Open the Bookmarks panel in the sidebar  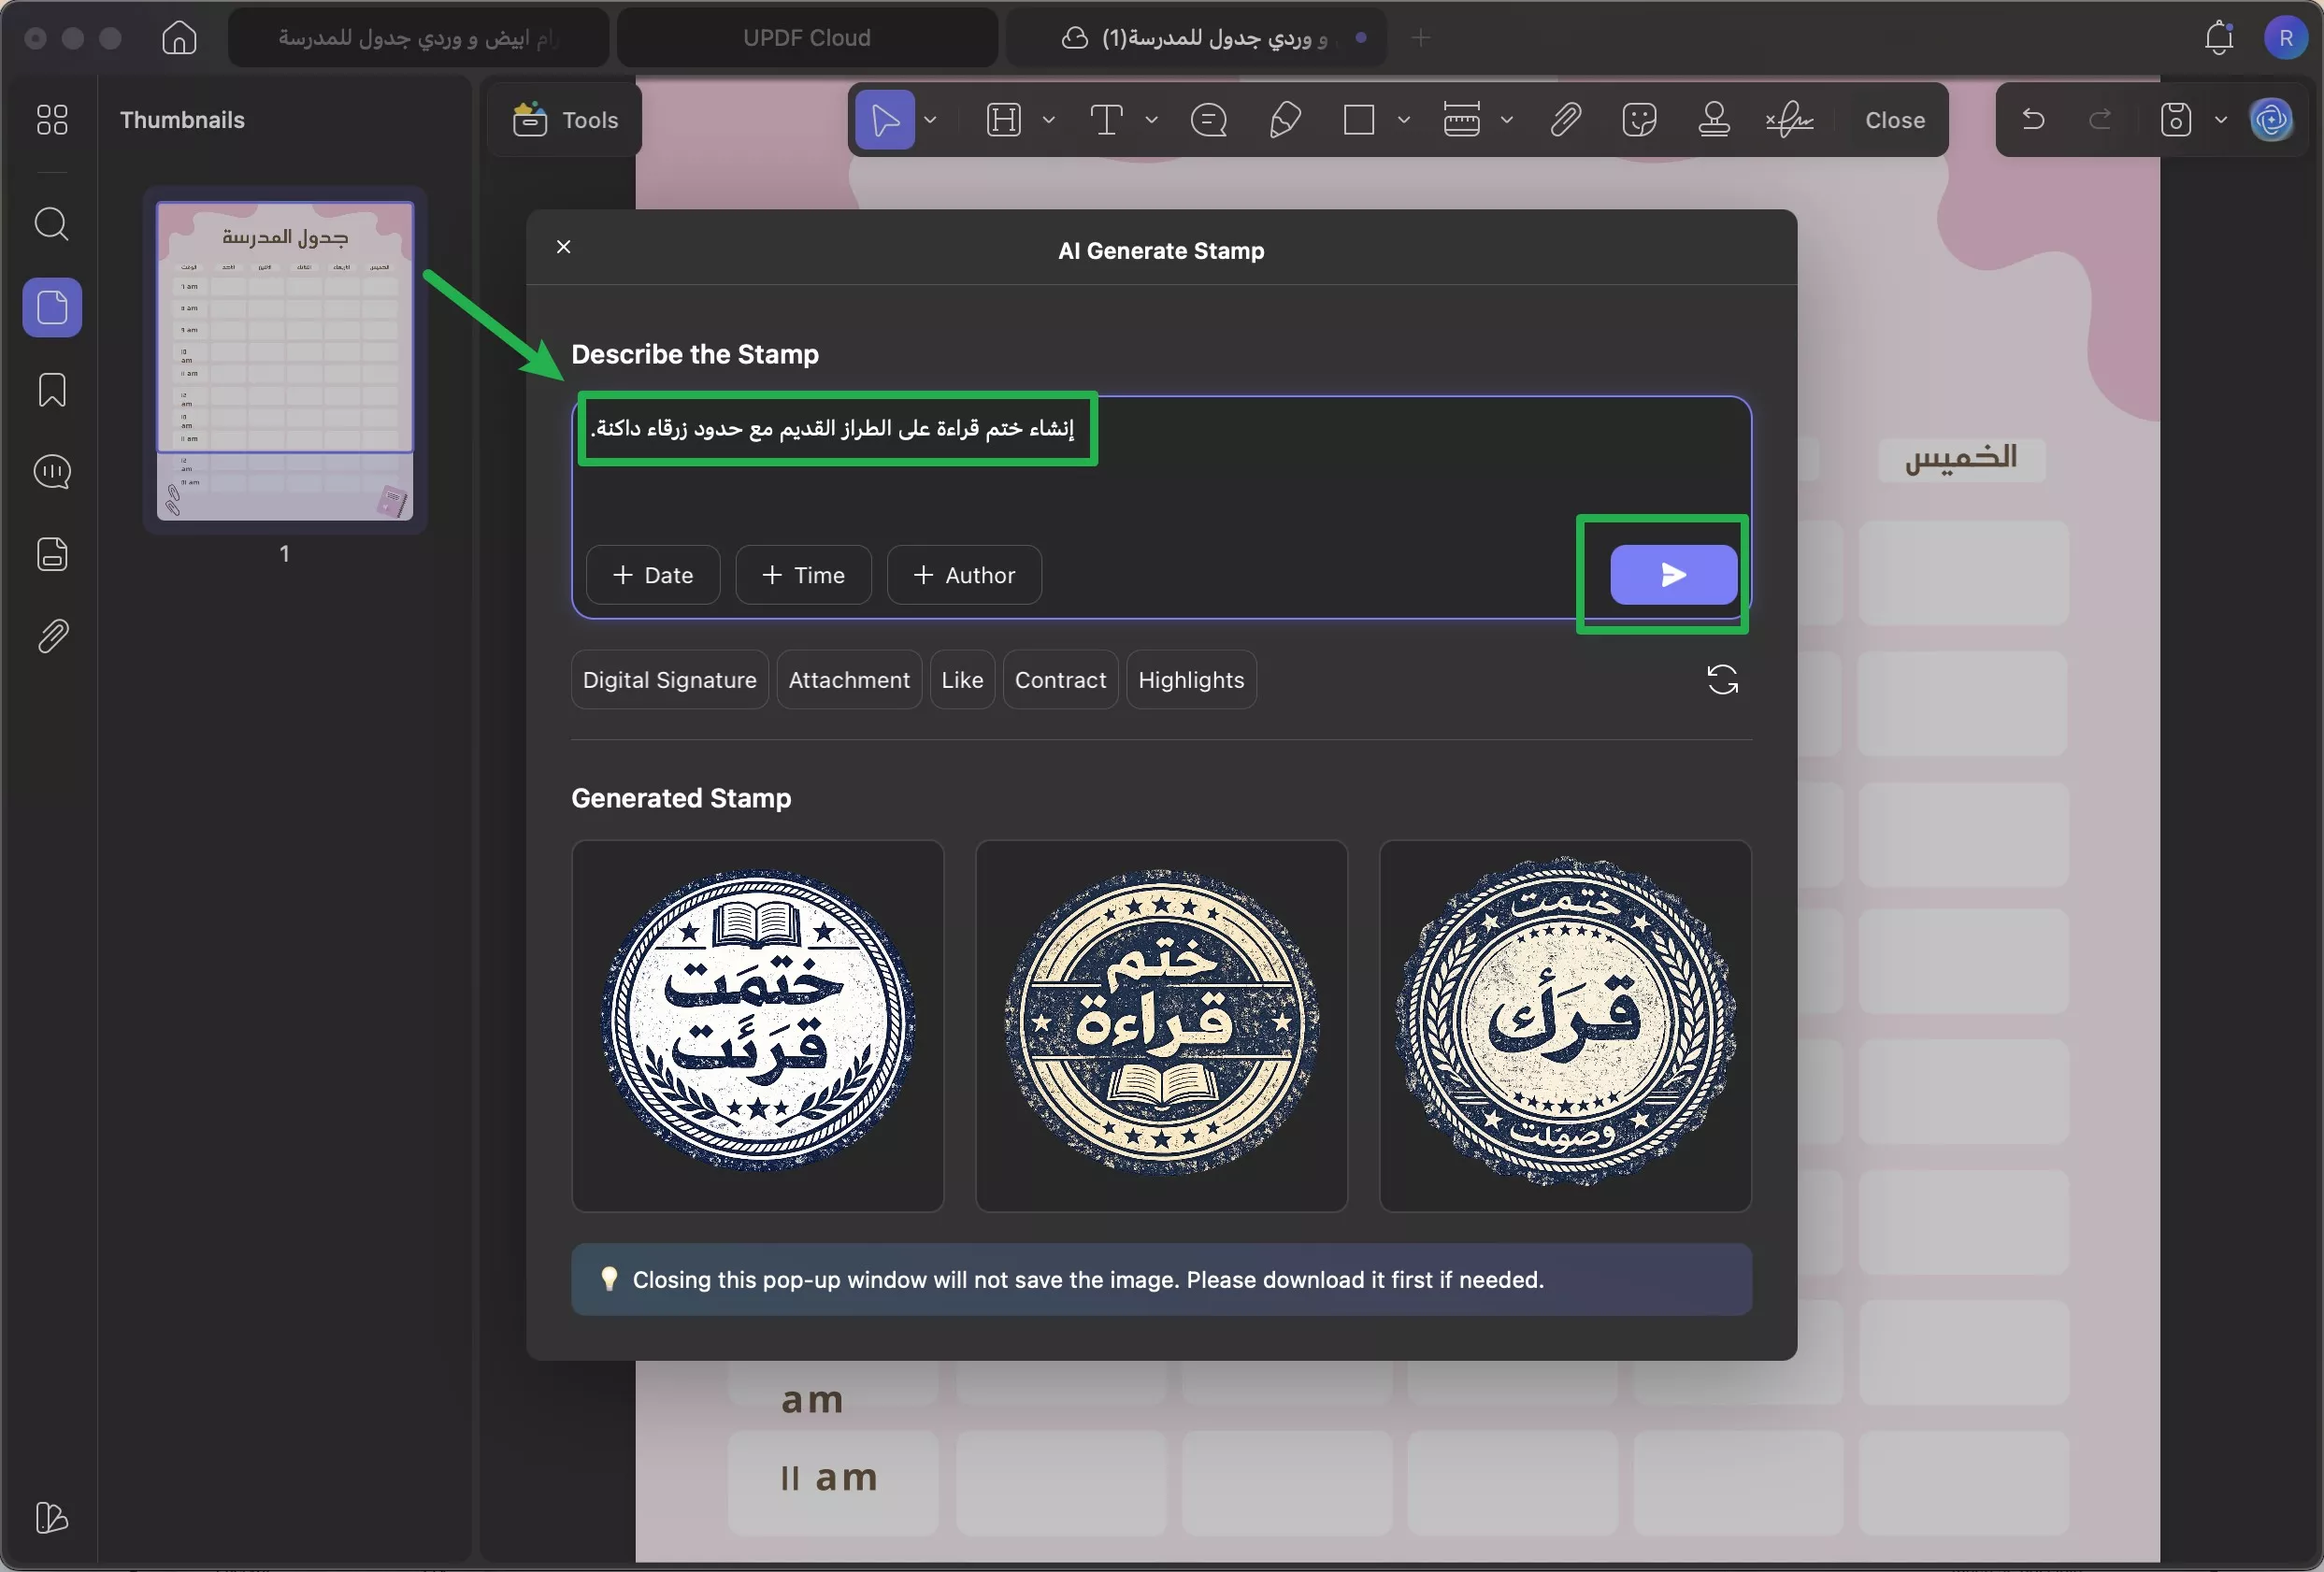51,389
